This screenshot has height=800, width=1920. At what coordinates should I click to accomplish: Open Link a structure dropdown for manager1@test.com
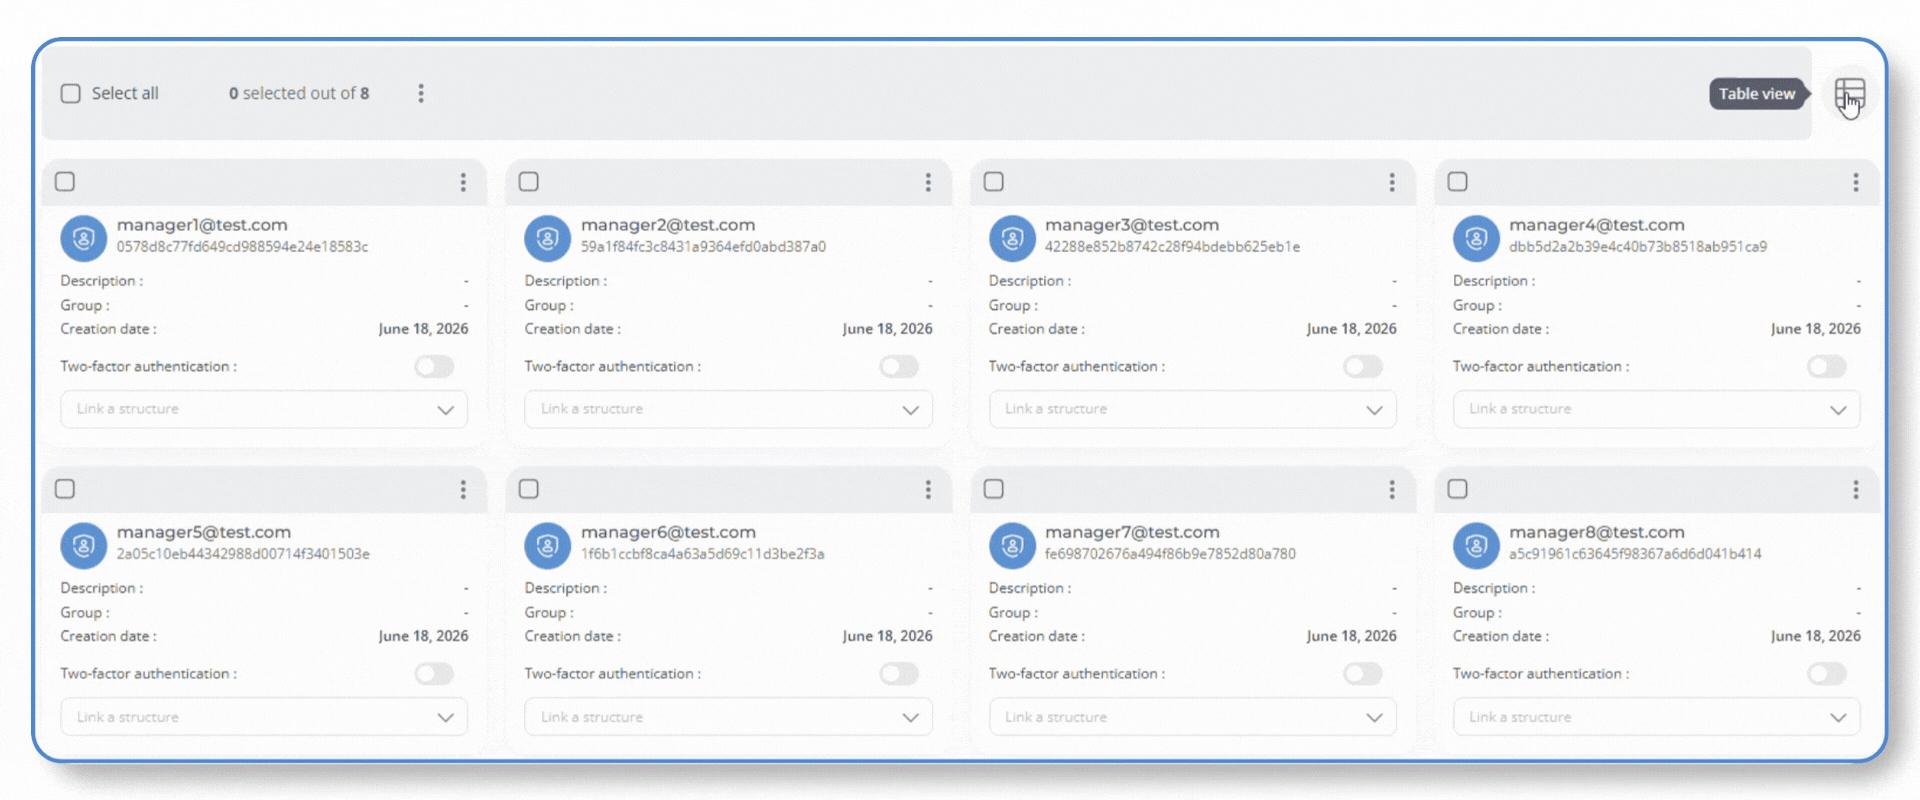point(264,409)
